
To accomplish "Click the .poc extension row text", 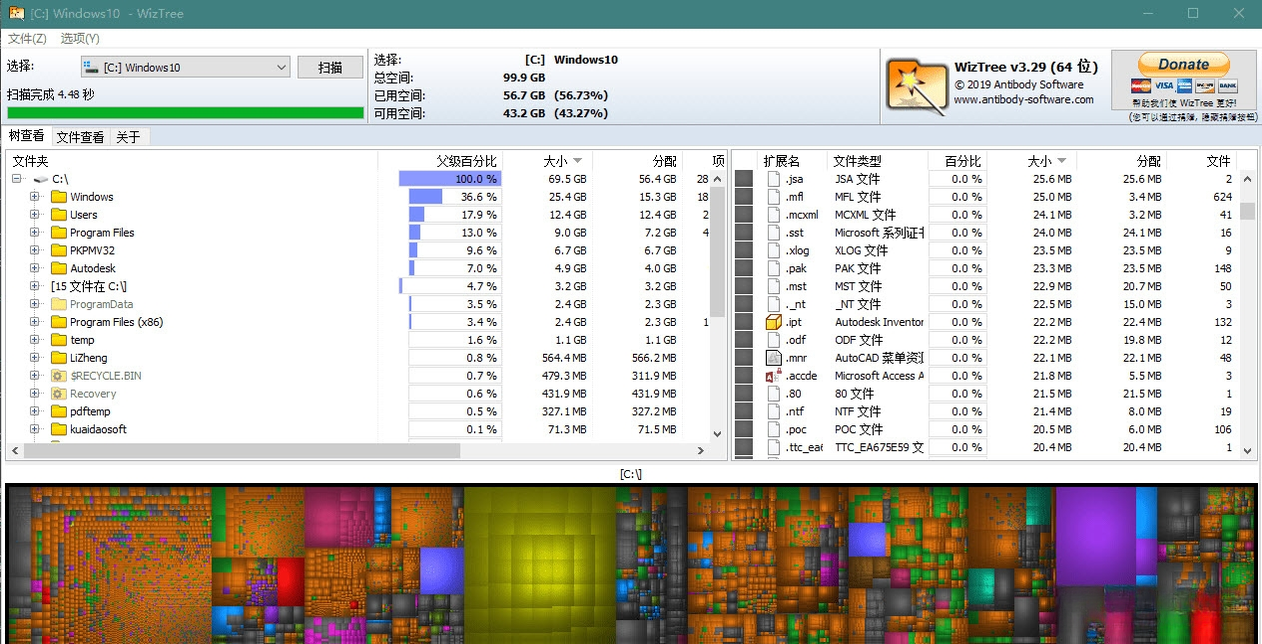I will [796, 429].
